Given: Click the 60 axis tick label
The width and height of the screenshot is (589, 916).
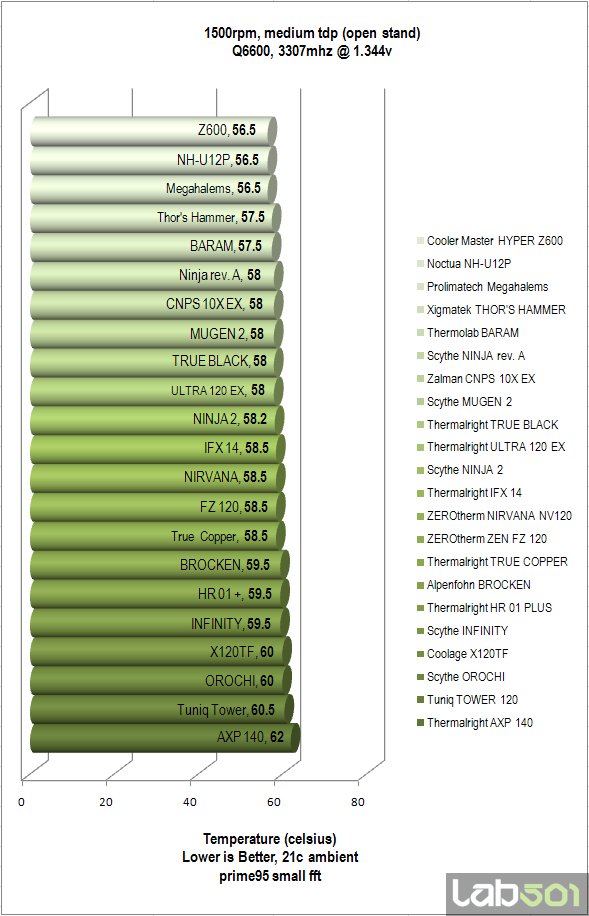Looking at the screenshot, I should click(274, 802).
